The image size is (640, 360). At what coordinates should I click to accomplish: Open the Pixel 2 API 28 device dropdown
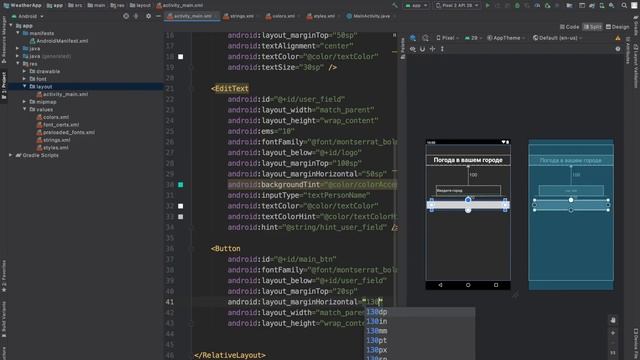[x=457, y=5]
